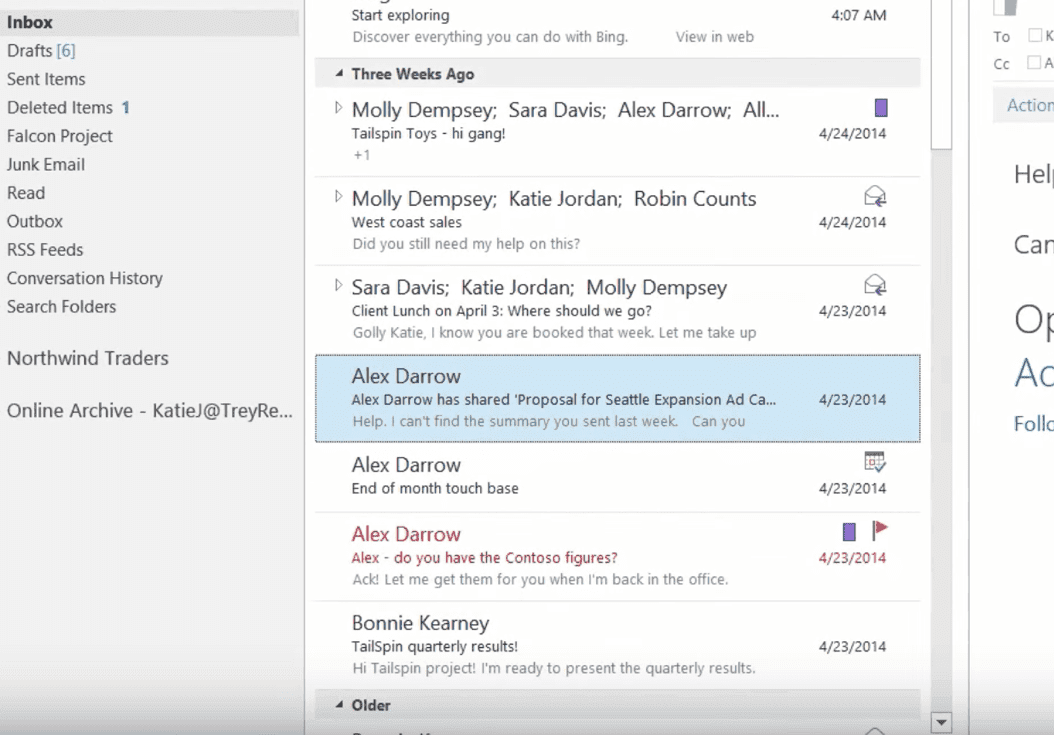Click the meeting accepted icon on End of month touch base

875,462
